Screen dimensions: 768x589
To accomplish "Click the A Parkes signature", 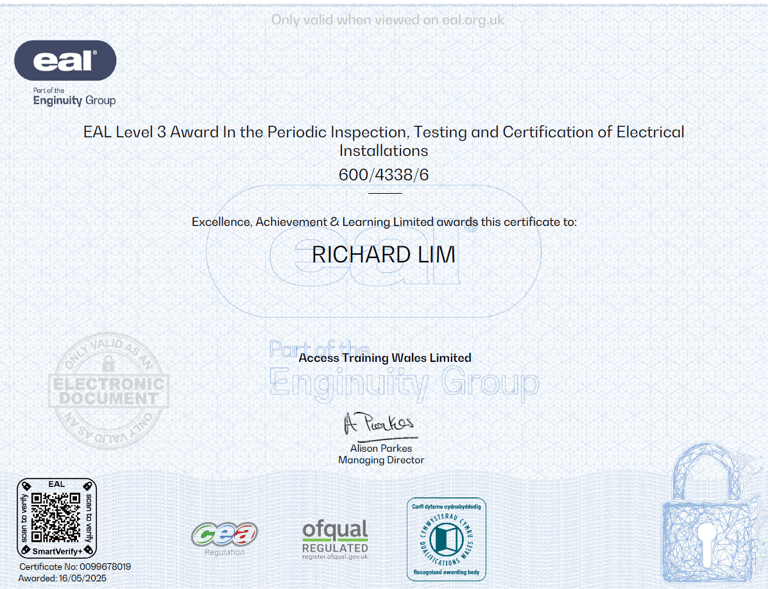I will click(380, 425).
